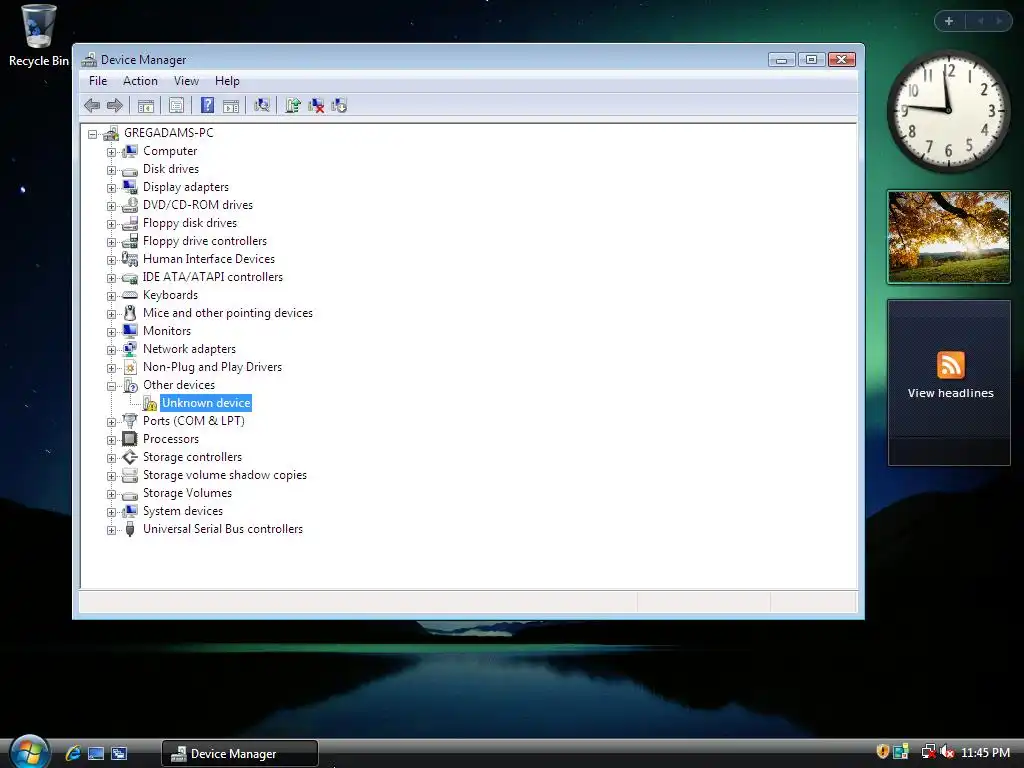
Task: Click the autumn tree slideshow thumbnail
Action: click(x=949, y=236)
